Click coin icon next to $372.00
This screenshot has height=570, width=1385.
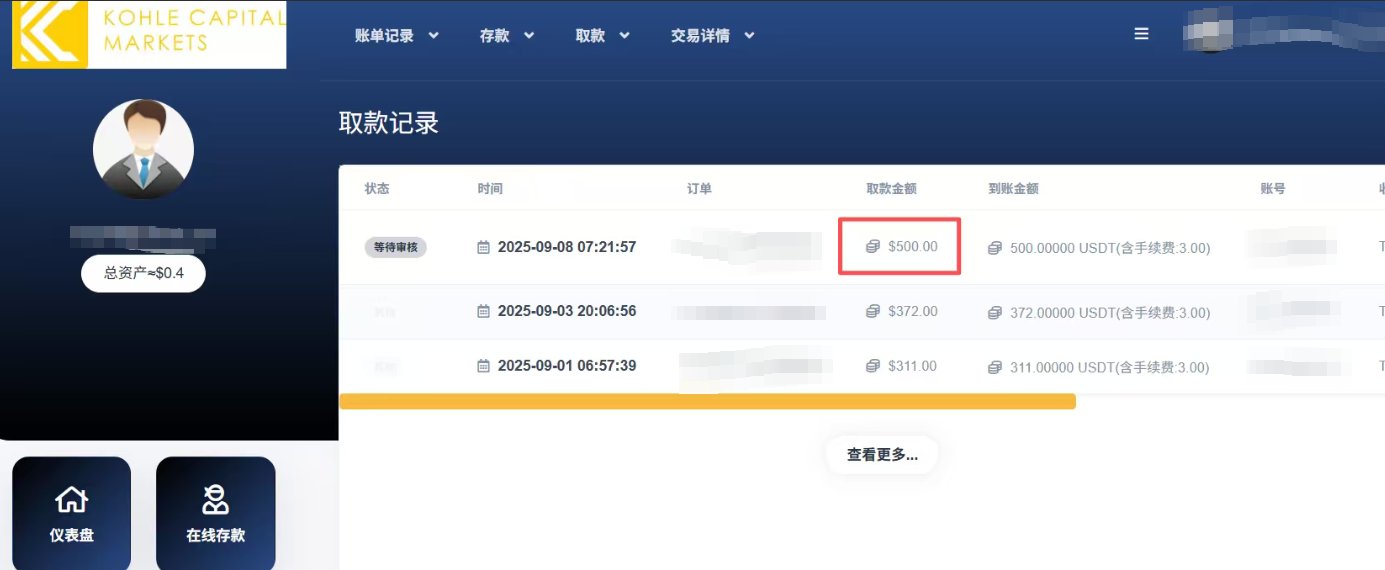click(873, 312)
